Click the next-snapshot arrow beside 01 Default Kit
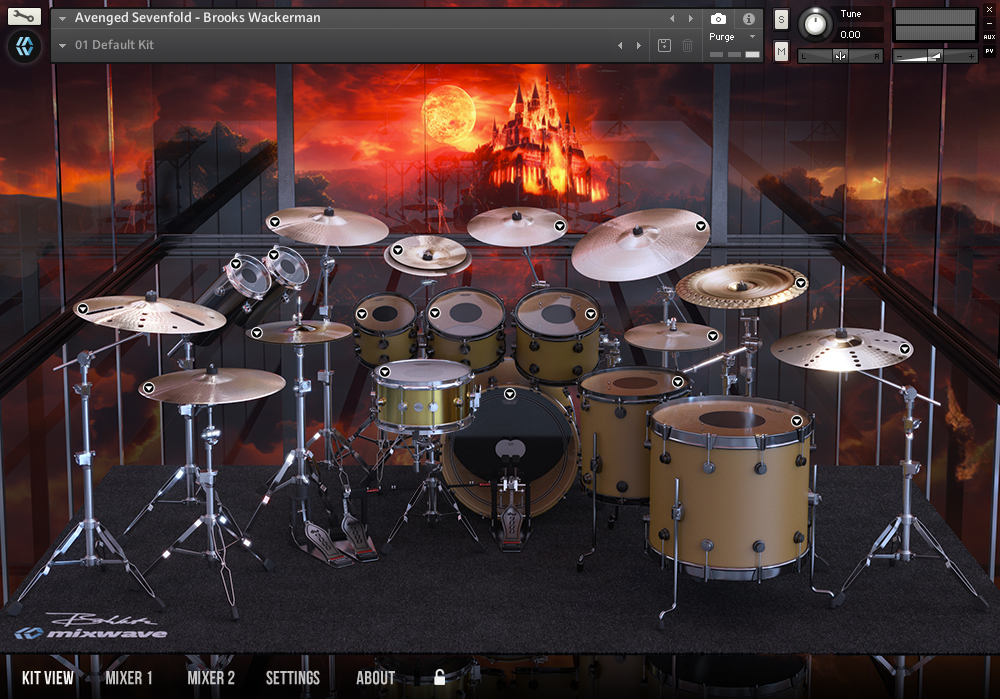The width and height of the screenshot is (1000, 699). (638, 45)
